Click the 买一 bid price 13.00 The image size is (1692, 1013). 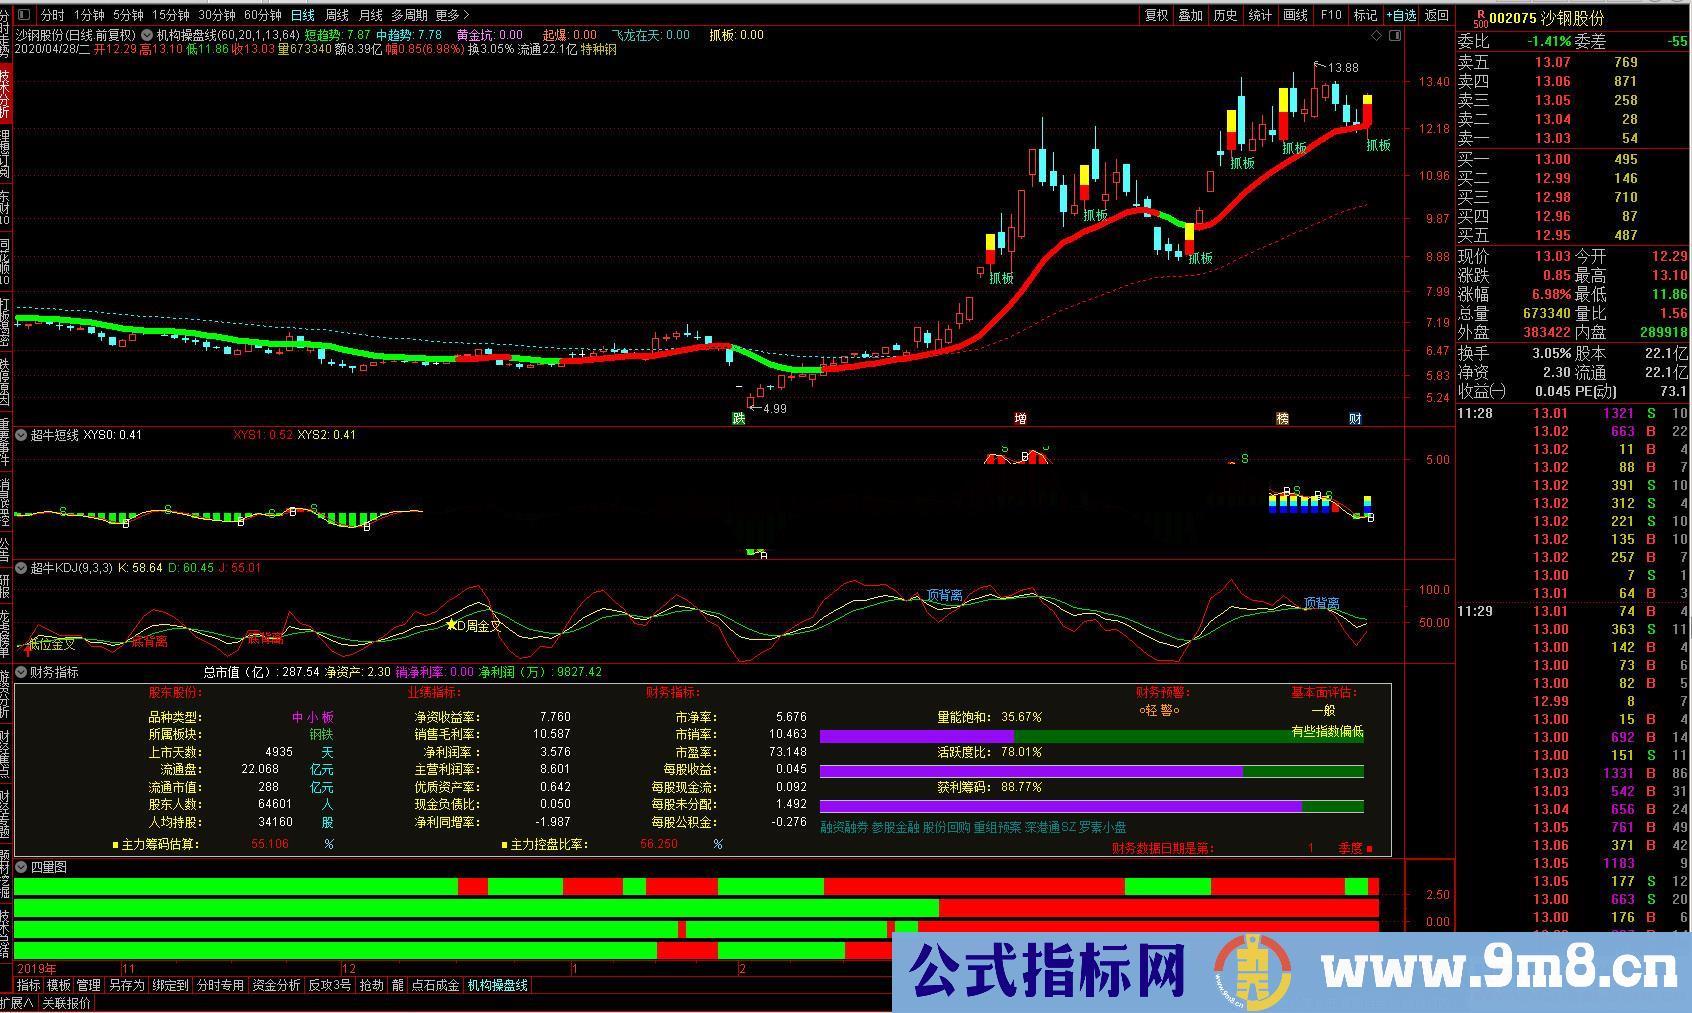click(x=1550, y=159)
